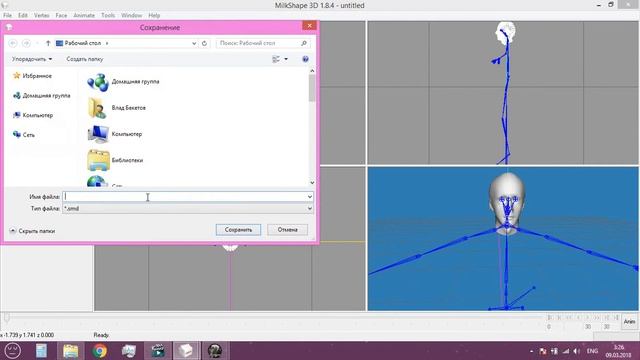Click the Отмена button
640x360 pixels.
287,230
